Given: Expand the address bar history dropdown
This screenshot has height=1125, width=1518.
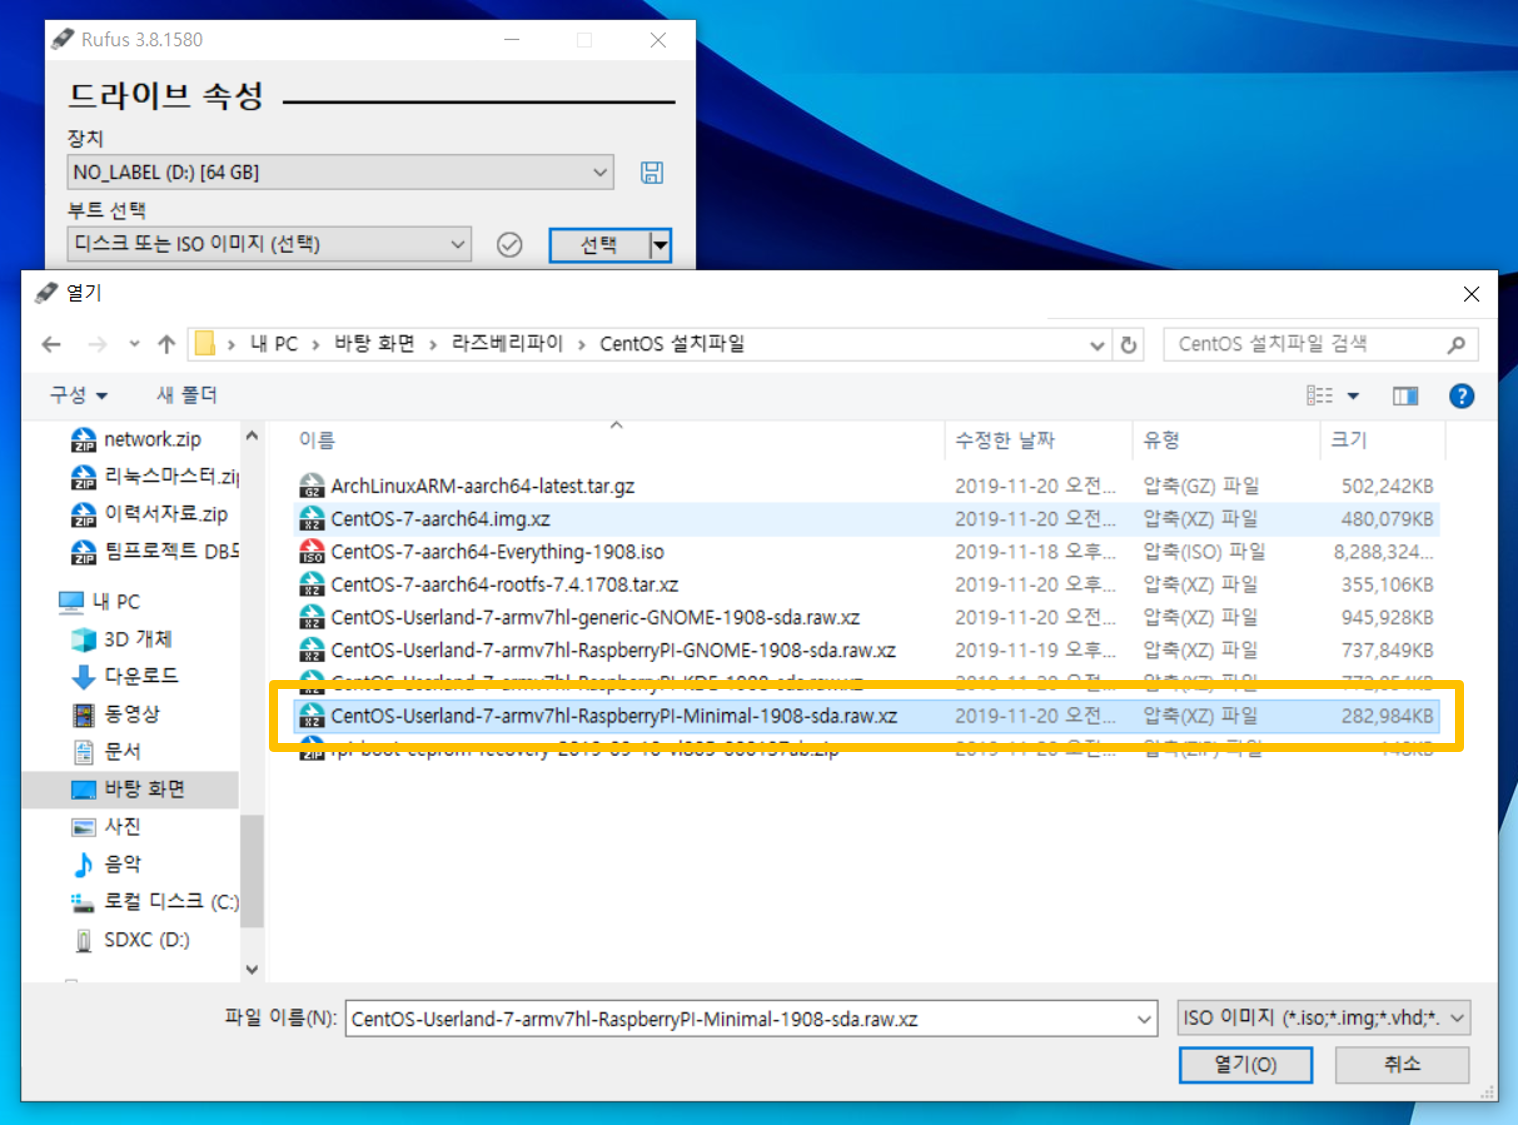Looking at the screenshot, I should [x=1097, y=345].
